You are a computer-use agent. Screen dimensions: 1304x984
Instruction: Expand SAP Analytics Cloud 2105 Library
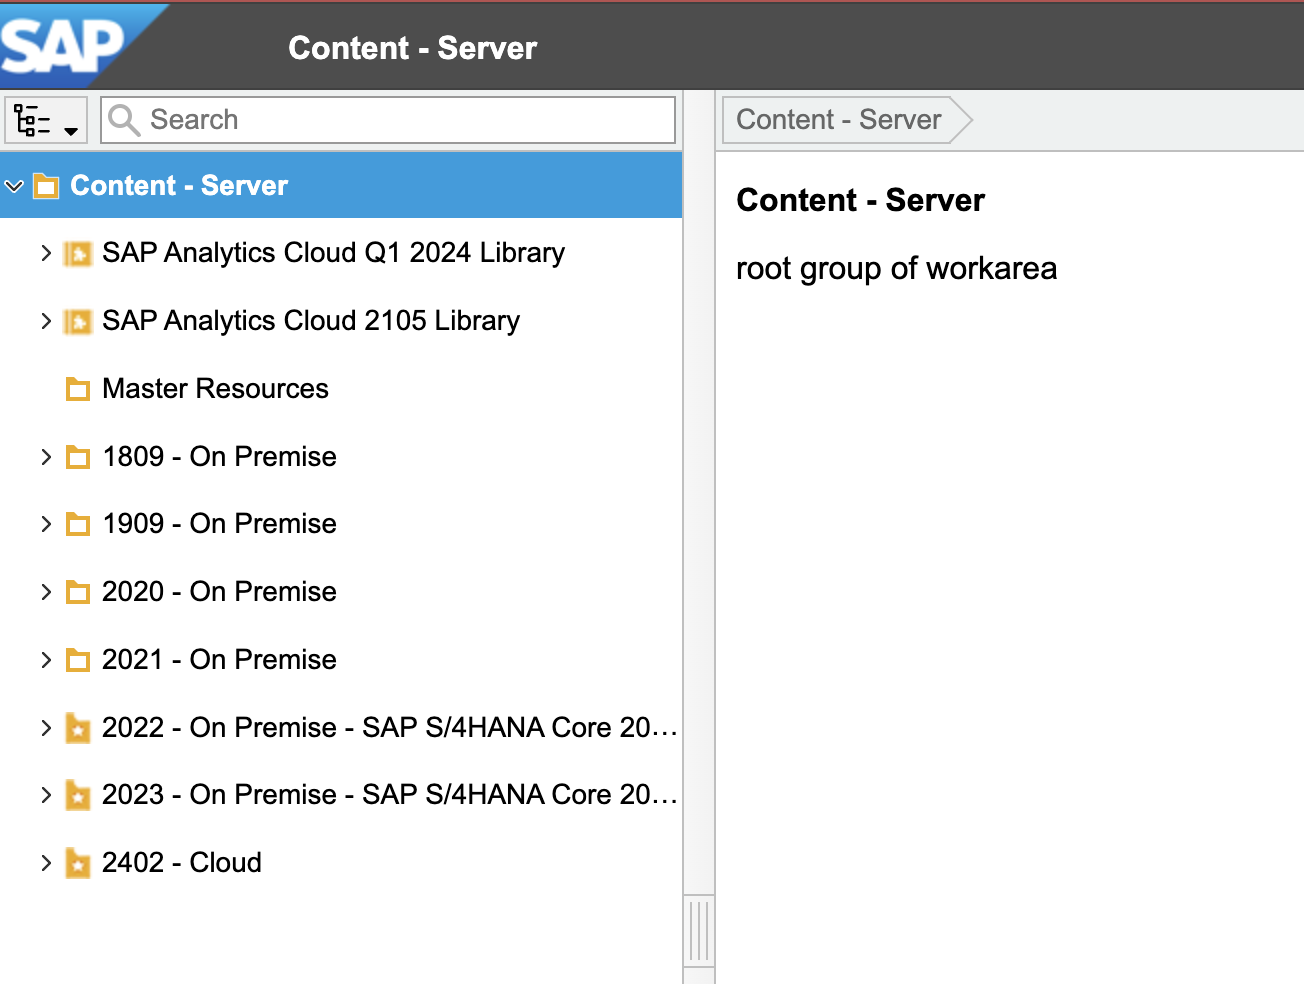46,321
